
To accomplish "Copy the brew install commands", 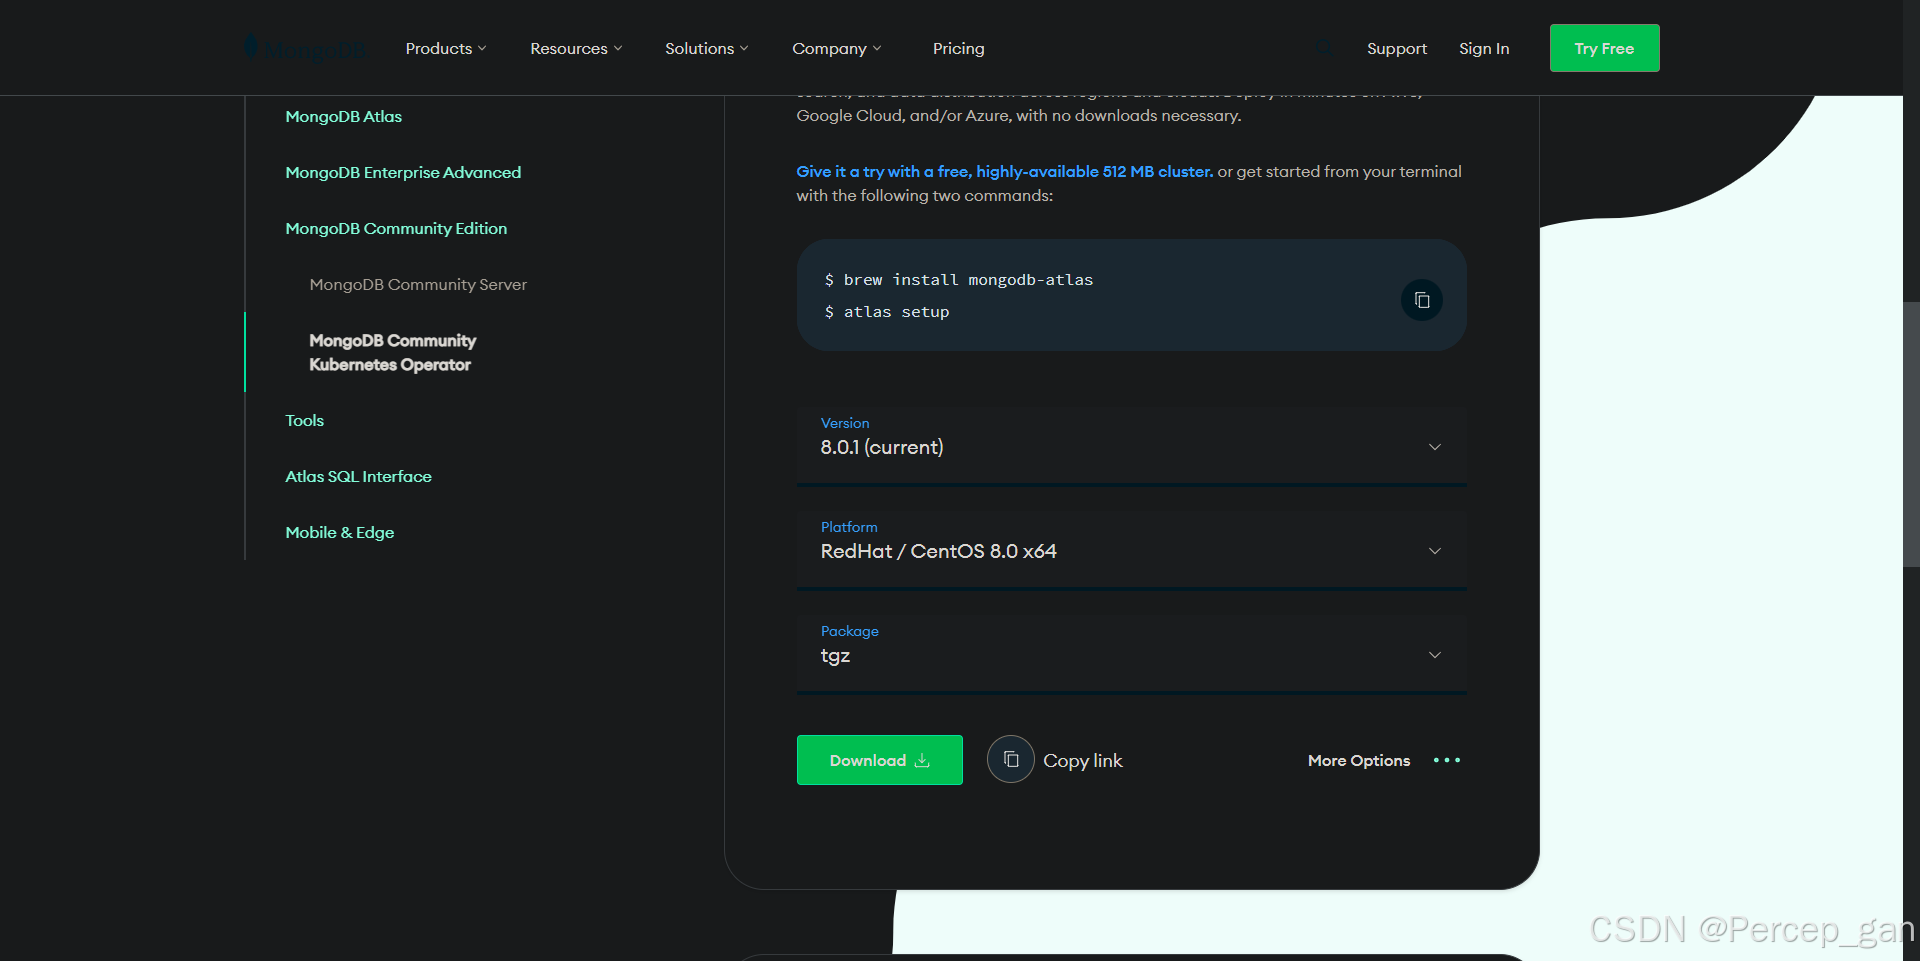I will pyautogui.click(x=1421, y=300).
